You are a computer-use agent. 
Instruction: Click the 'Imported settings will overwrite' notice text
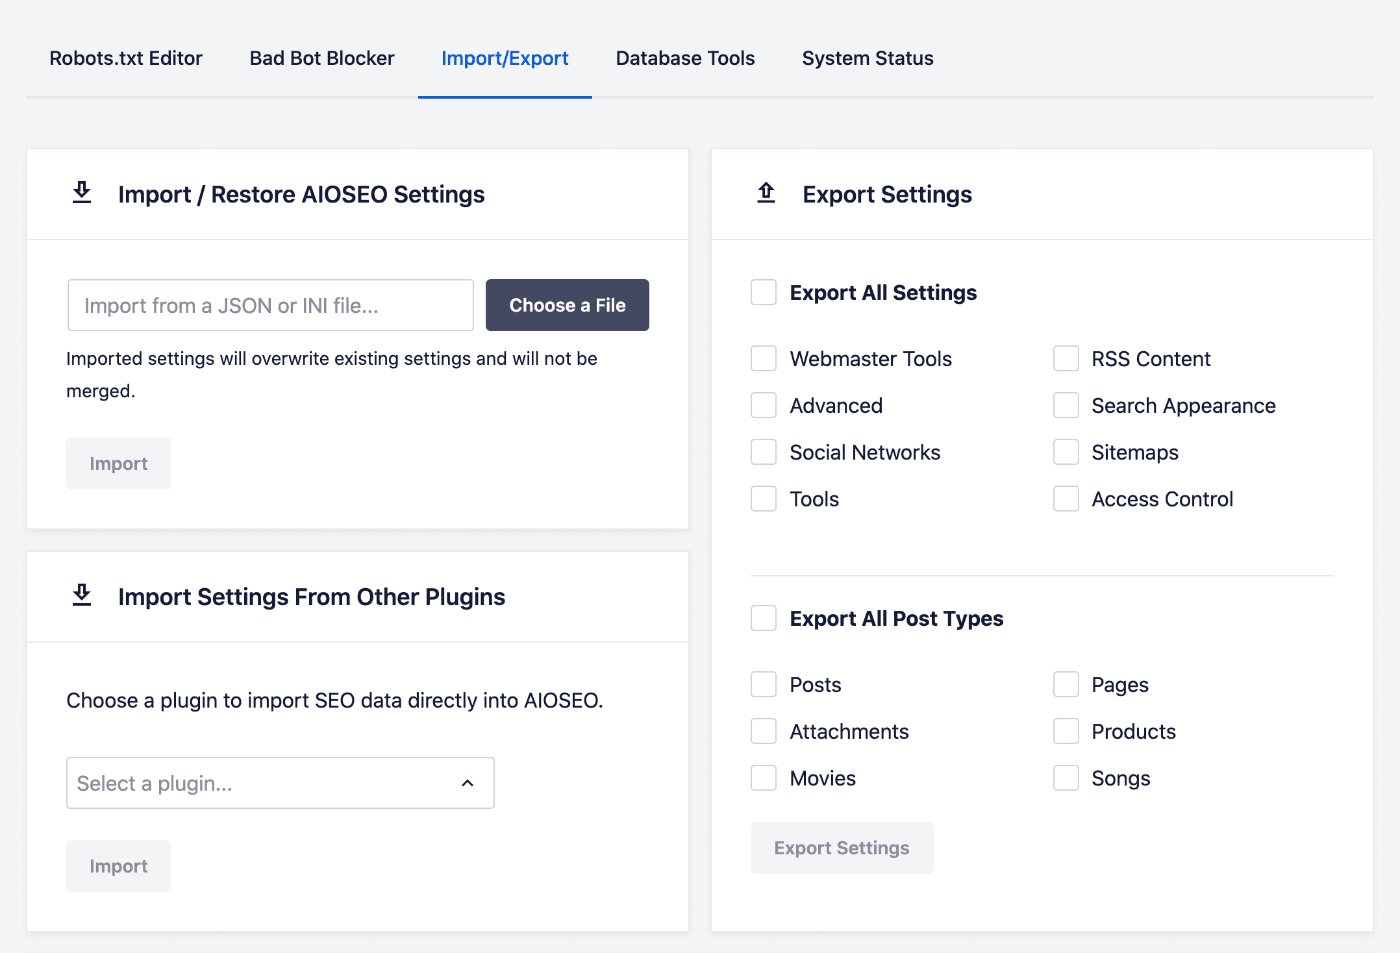(332, 374)
